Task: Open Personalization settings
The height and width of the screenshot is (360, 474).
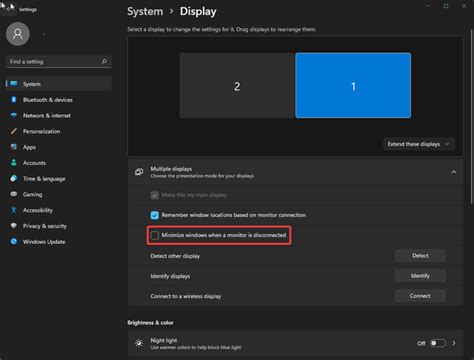Action: (59, 131)
